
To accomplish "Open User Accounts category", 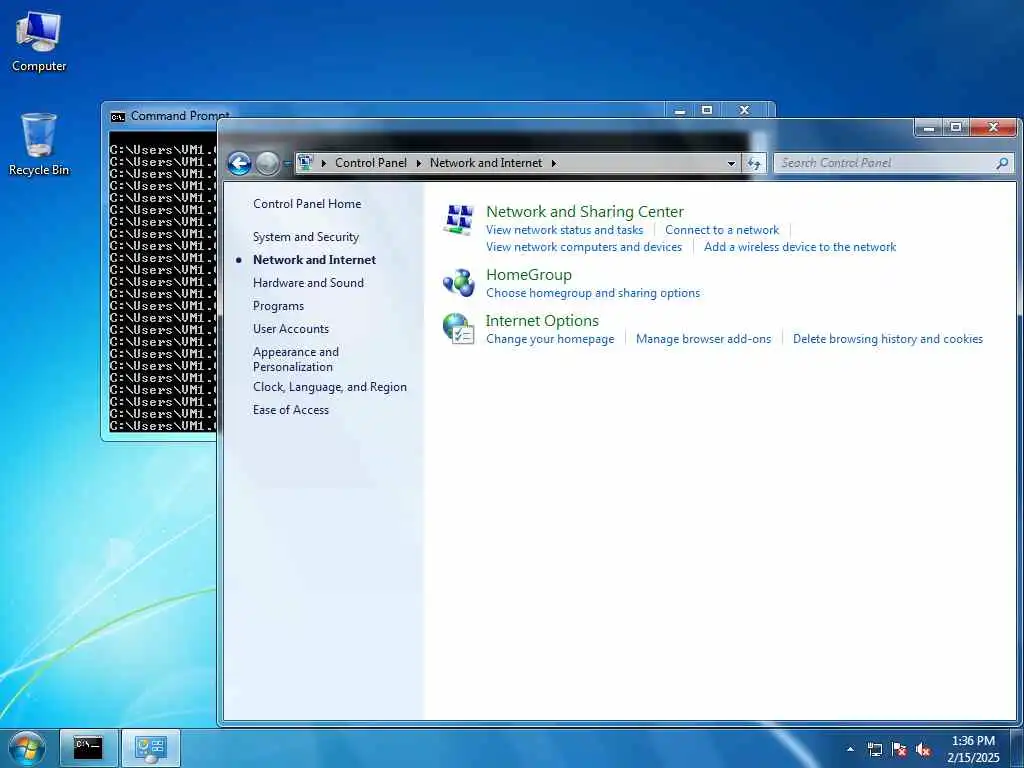I will tap(291, 329).
